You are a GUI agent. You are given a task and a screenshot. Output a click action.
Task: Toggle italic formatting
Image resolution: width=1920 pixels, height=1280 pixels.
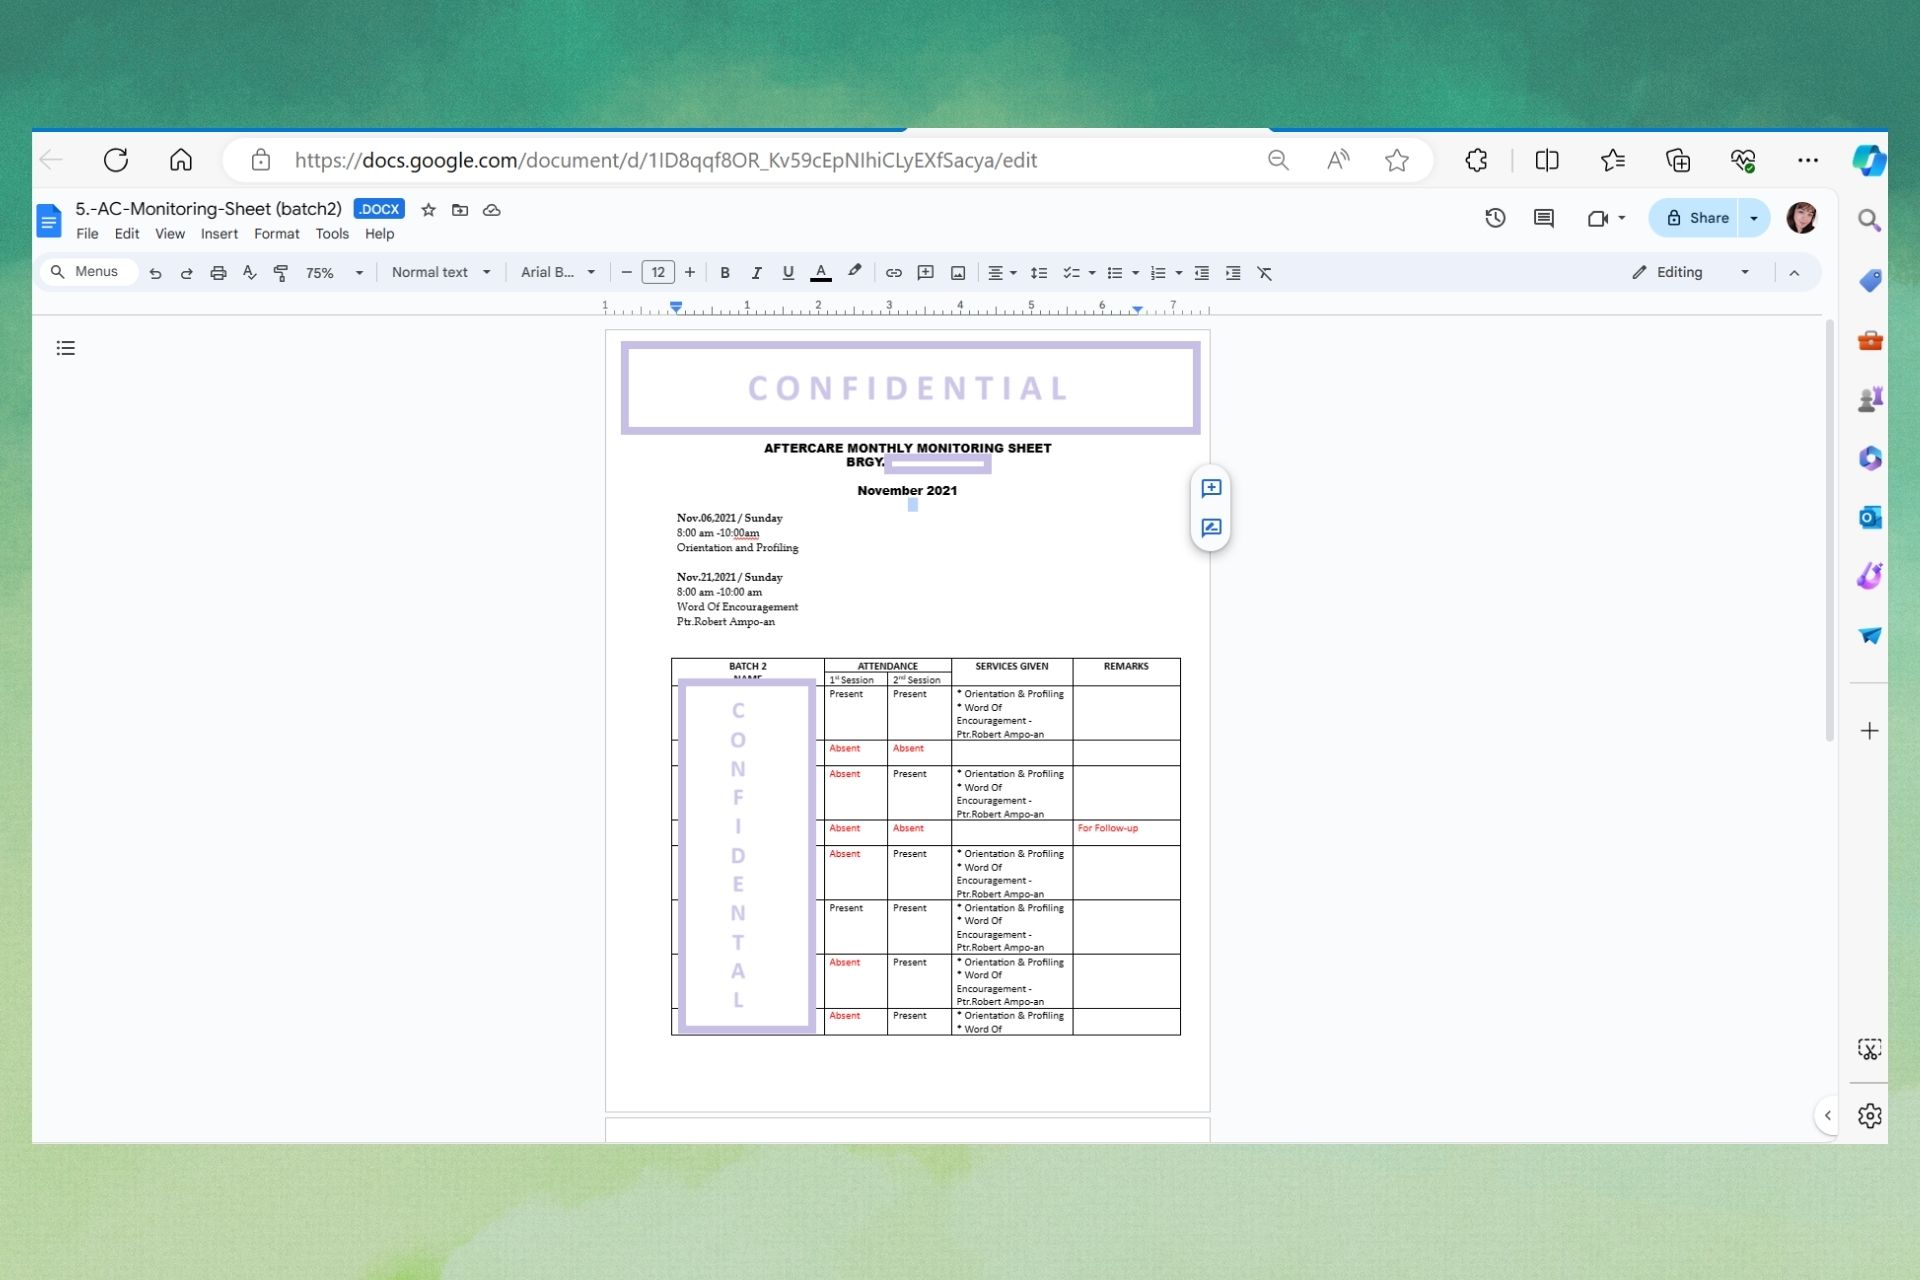tap(756, 273)
